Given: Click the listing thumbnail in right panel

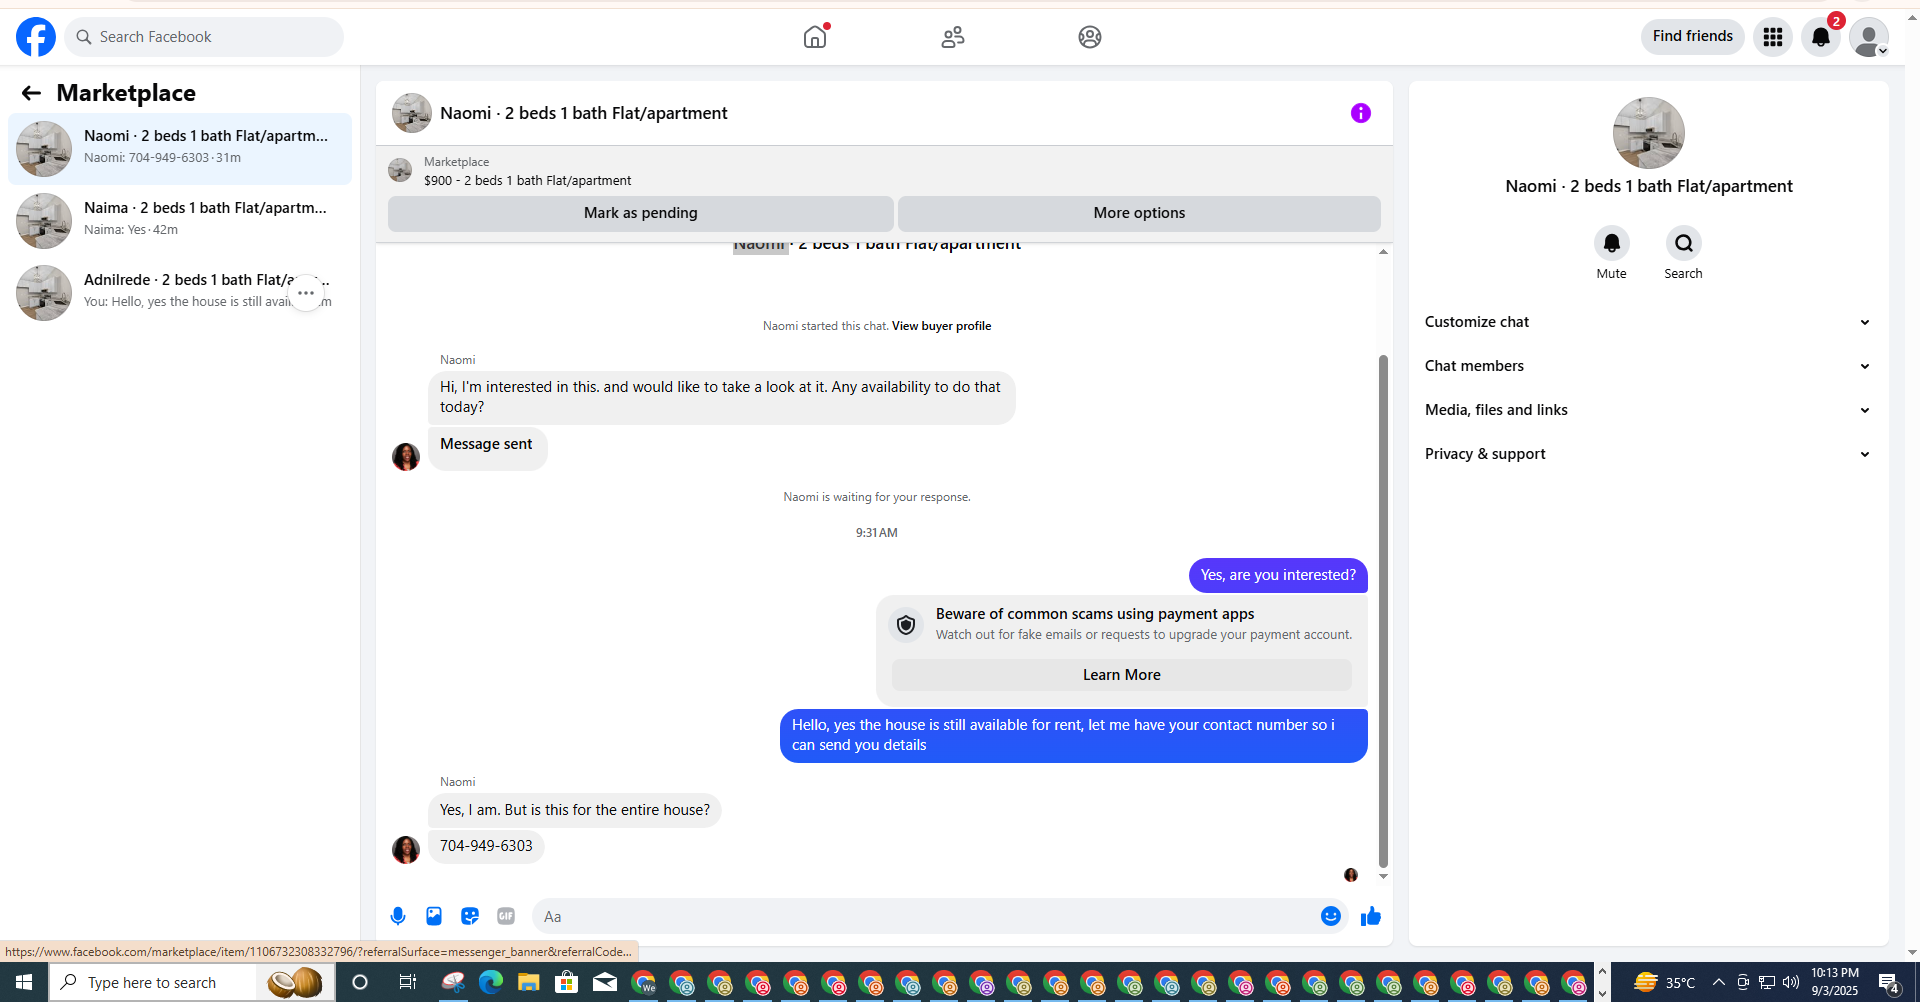Looking at the screenshot, I should click(x=1648, y=133).
